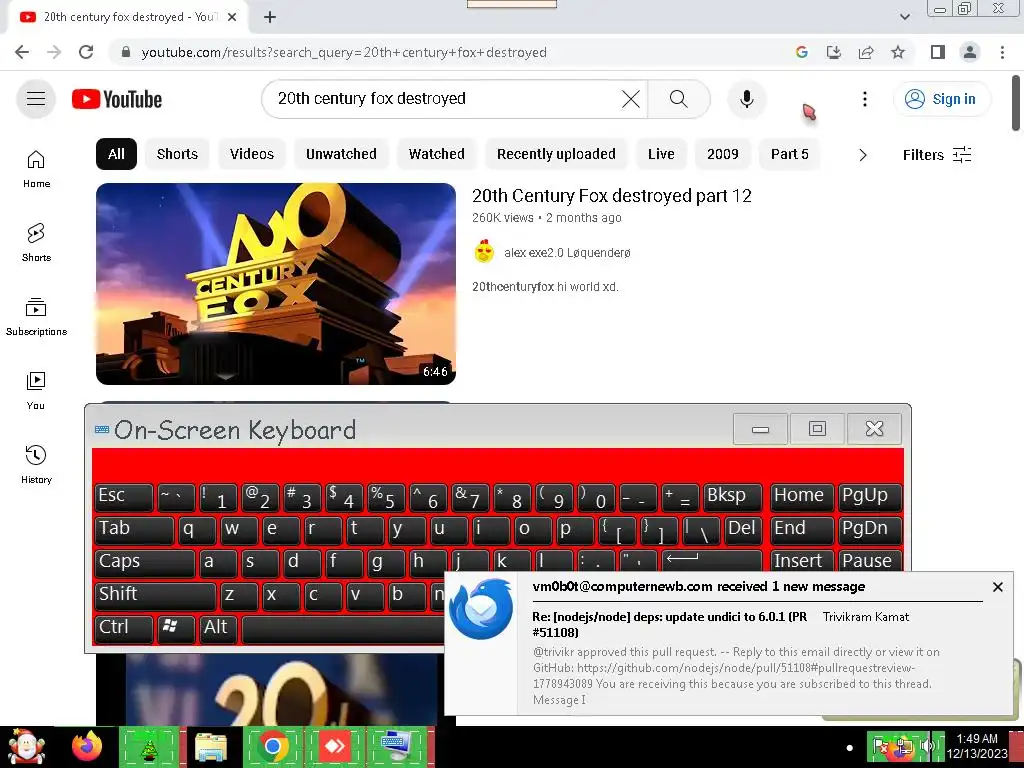Reload the page in Chrome
This screenshot has height=768, width=1024.
(x=86, y=52)
